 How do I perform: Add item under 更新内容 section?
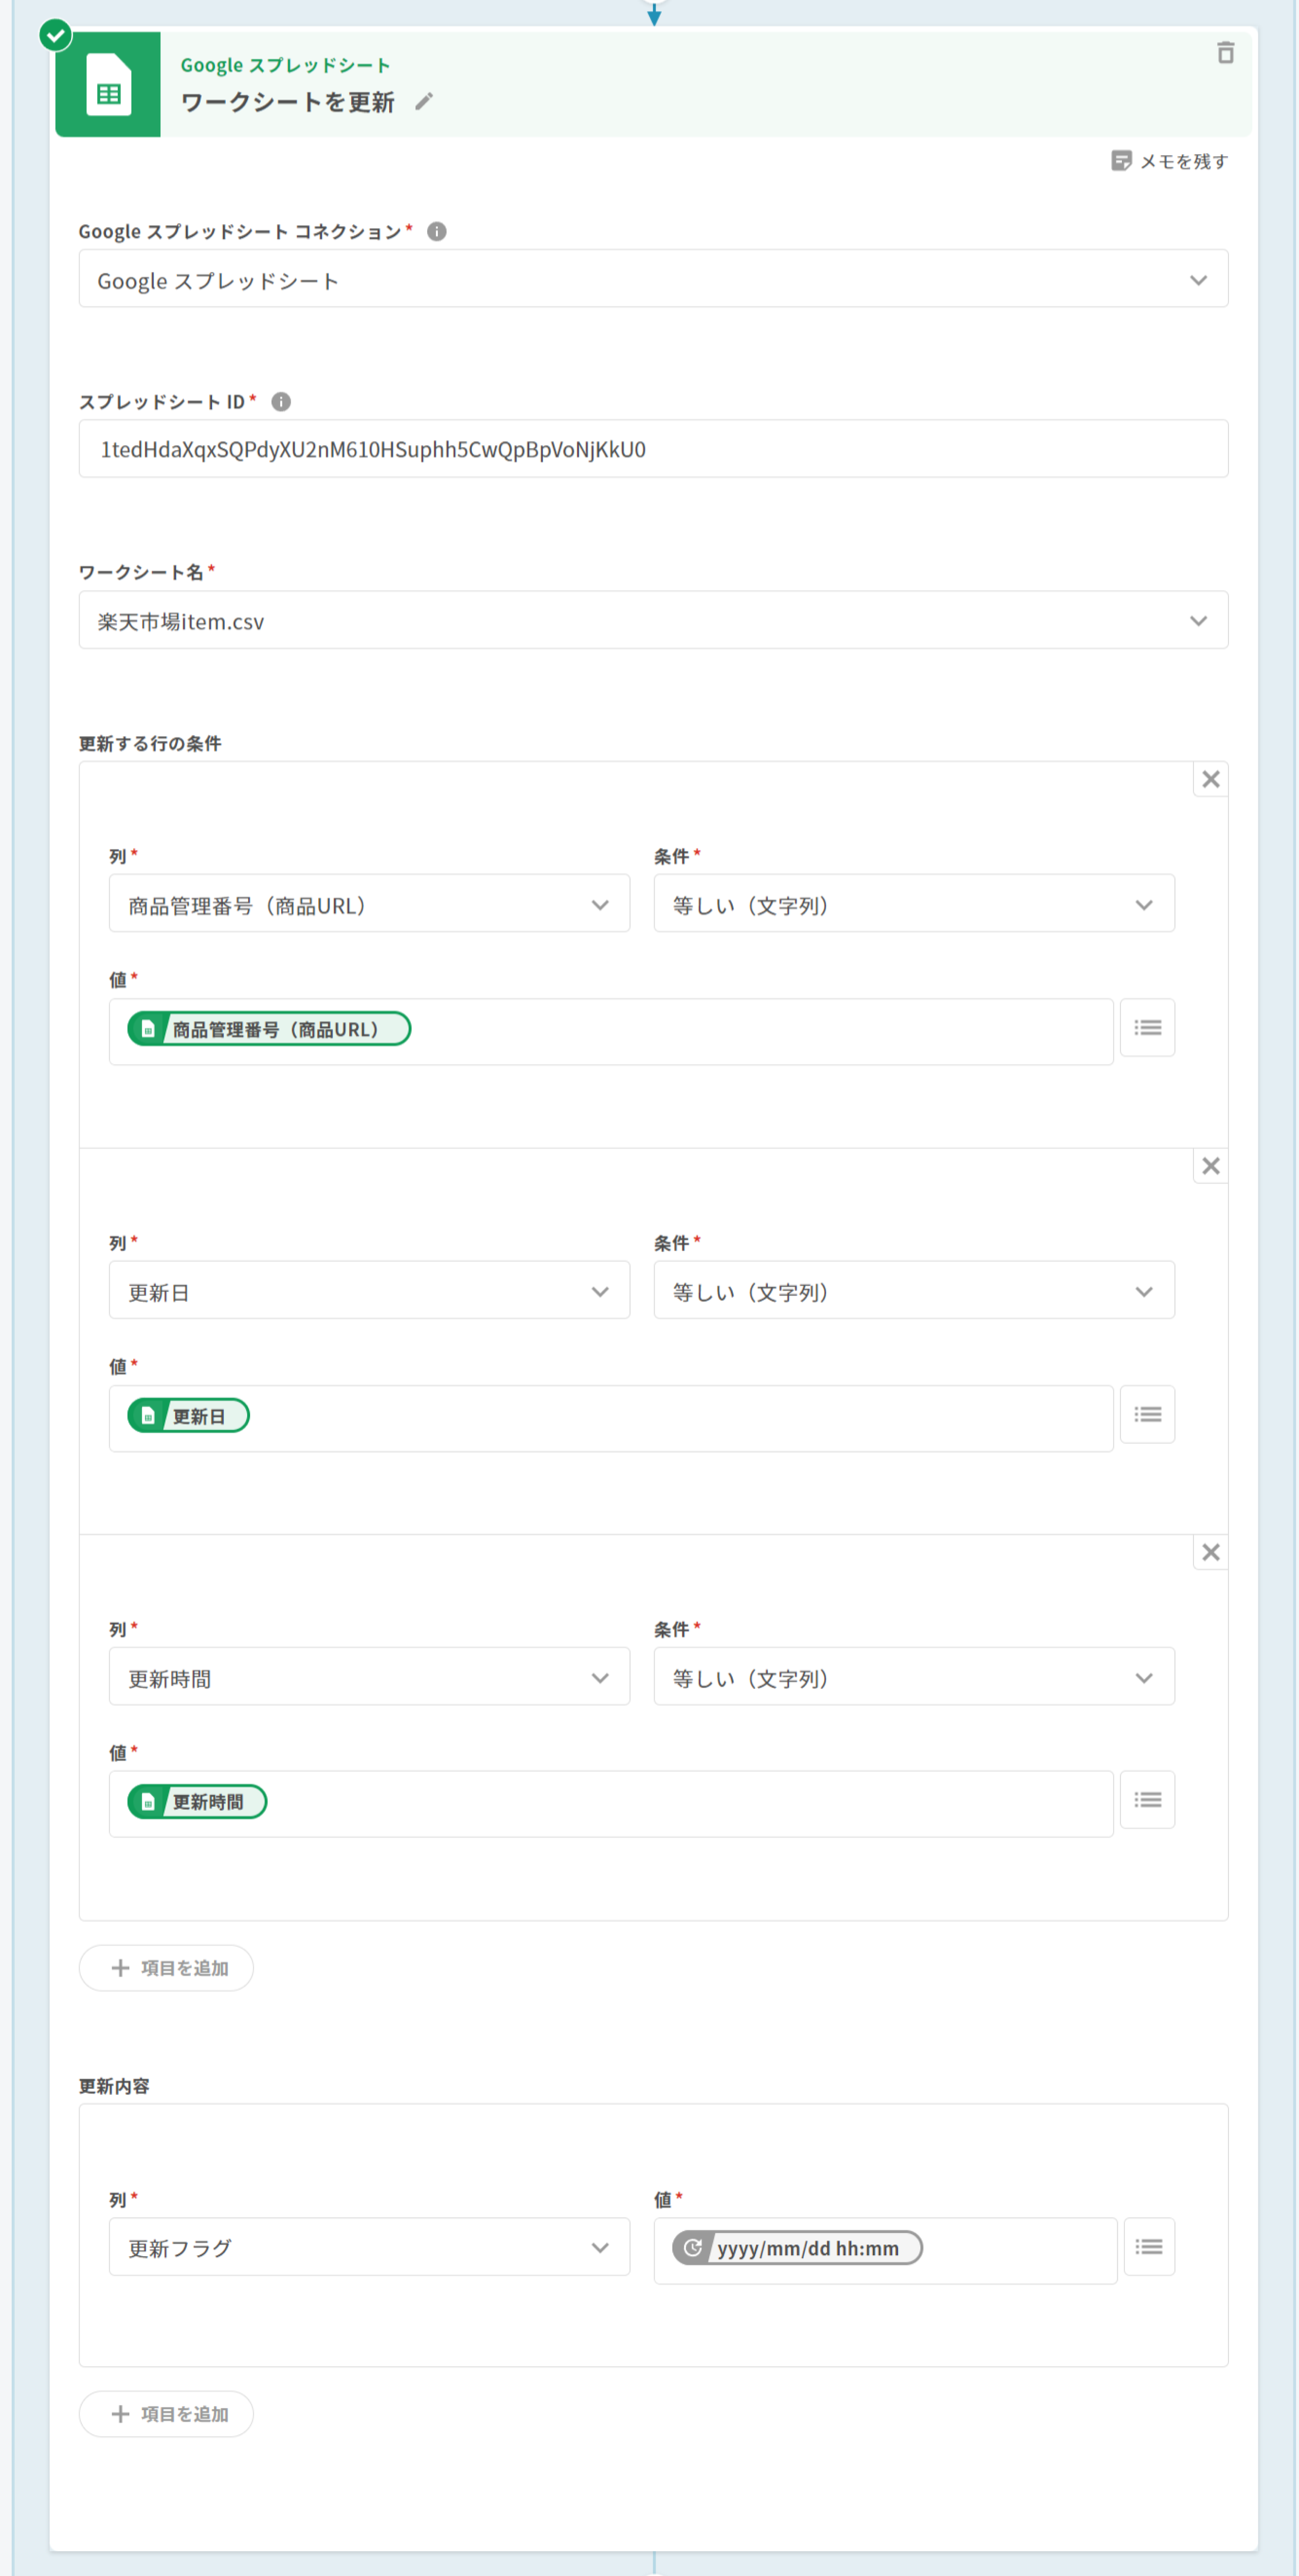pyautogui.click(x=167, y=2414)
